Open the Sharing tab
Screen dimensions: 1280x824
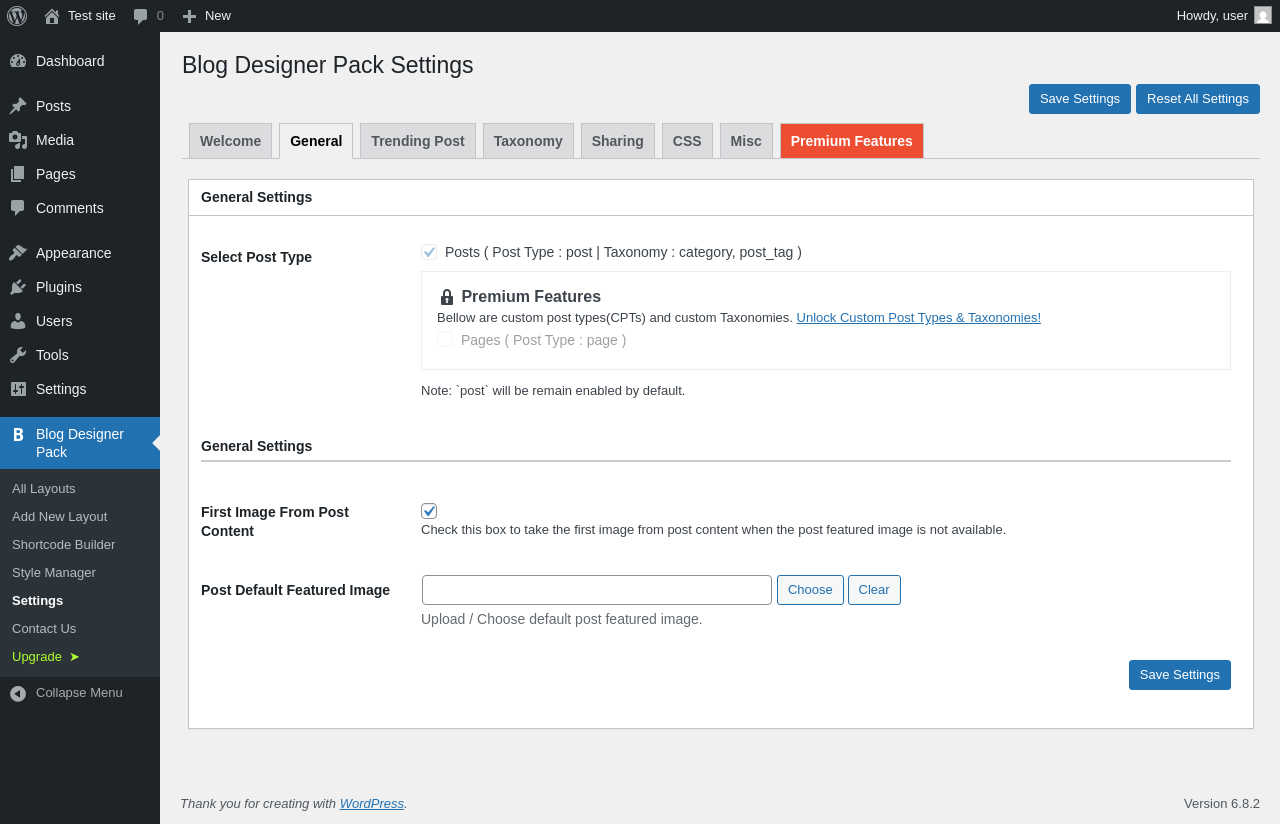618,141
